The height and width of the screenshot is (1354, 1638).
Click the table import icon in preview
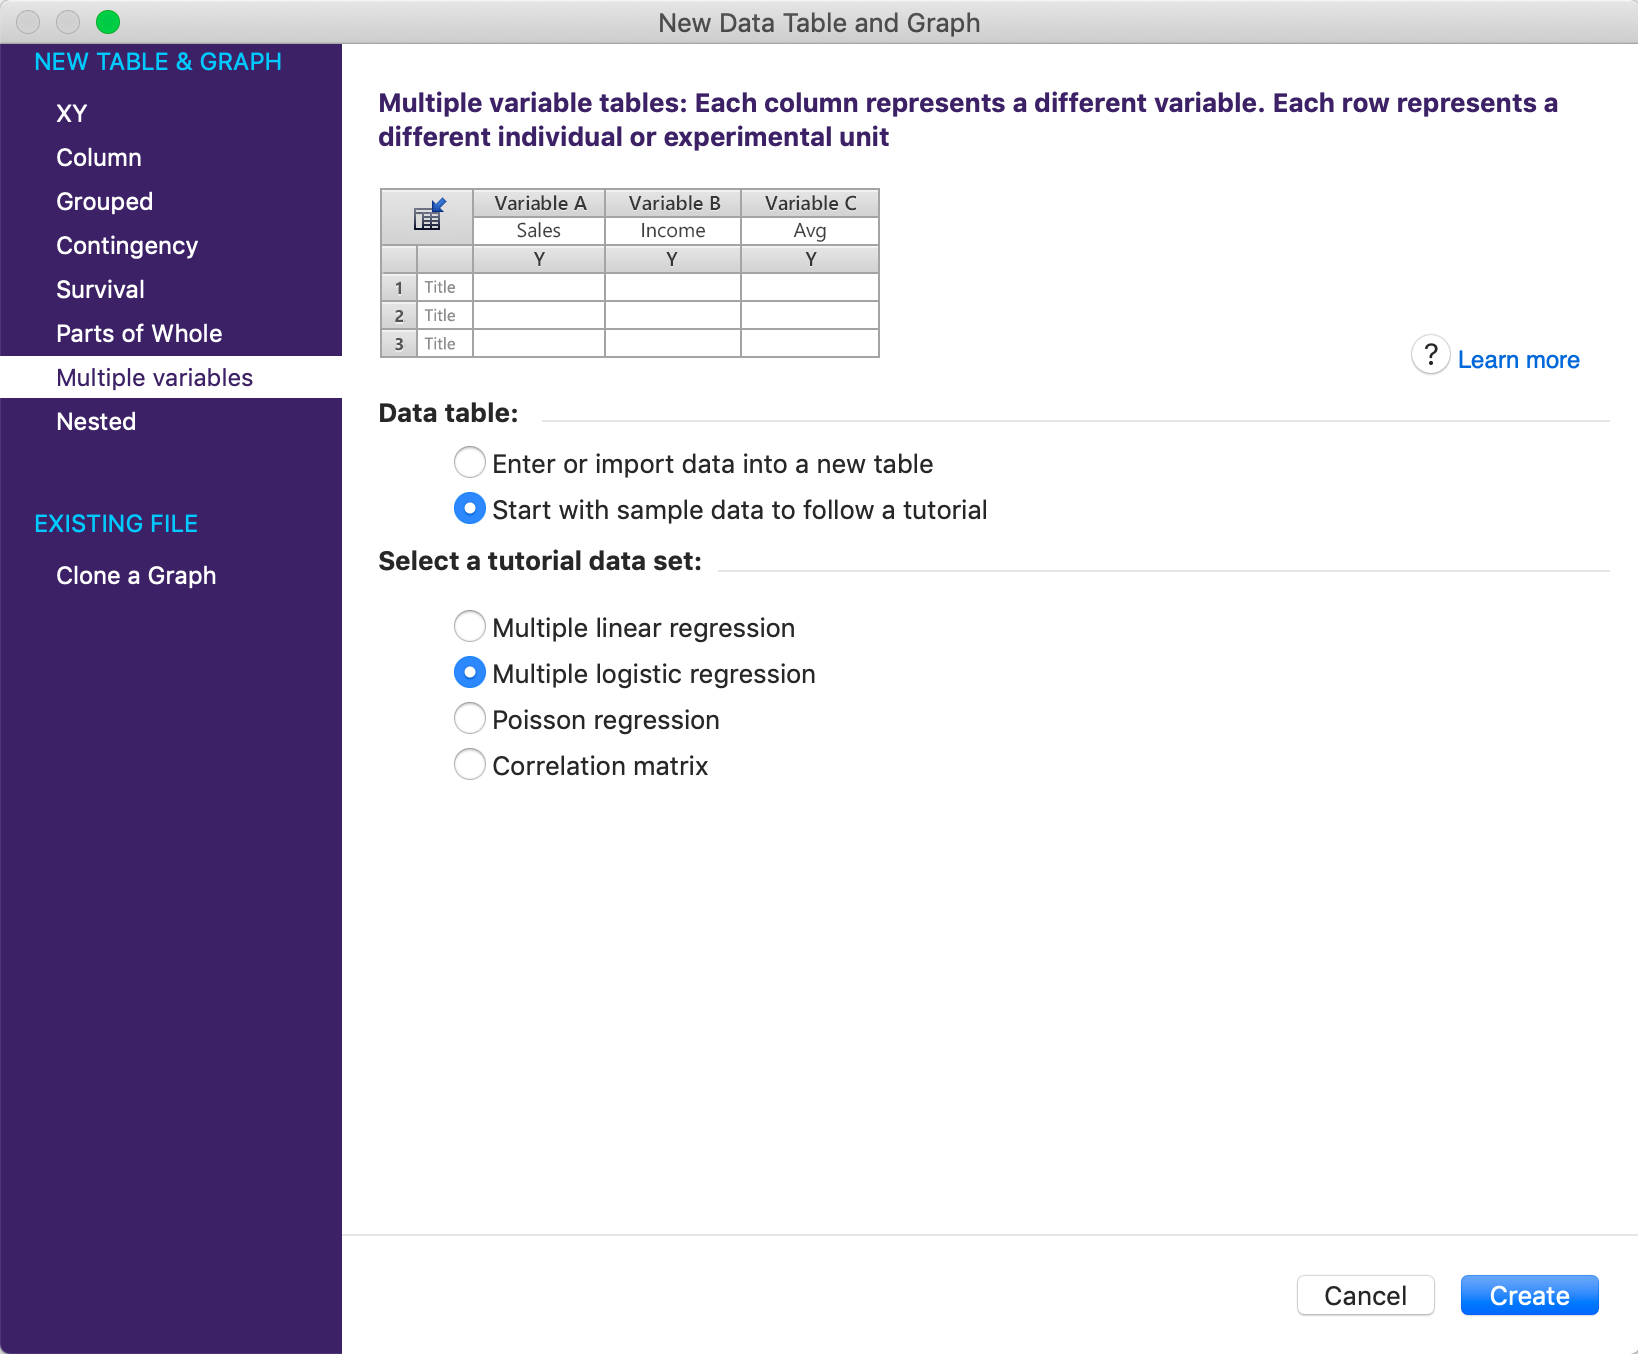[x=428, y=215]
